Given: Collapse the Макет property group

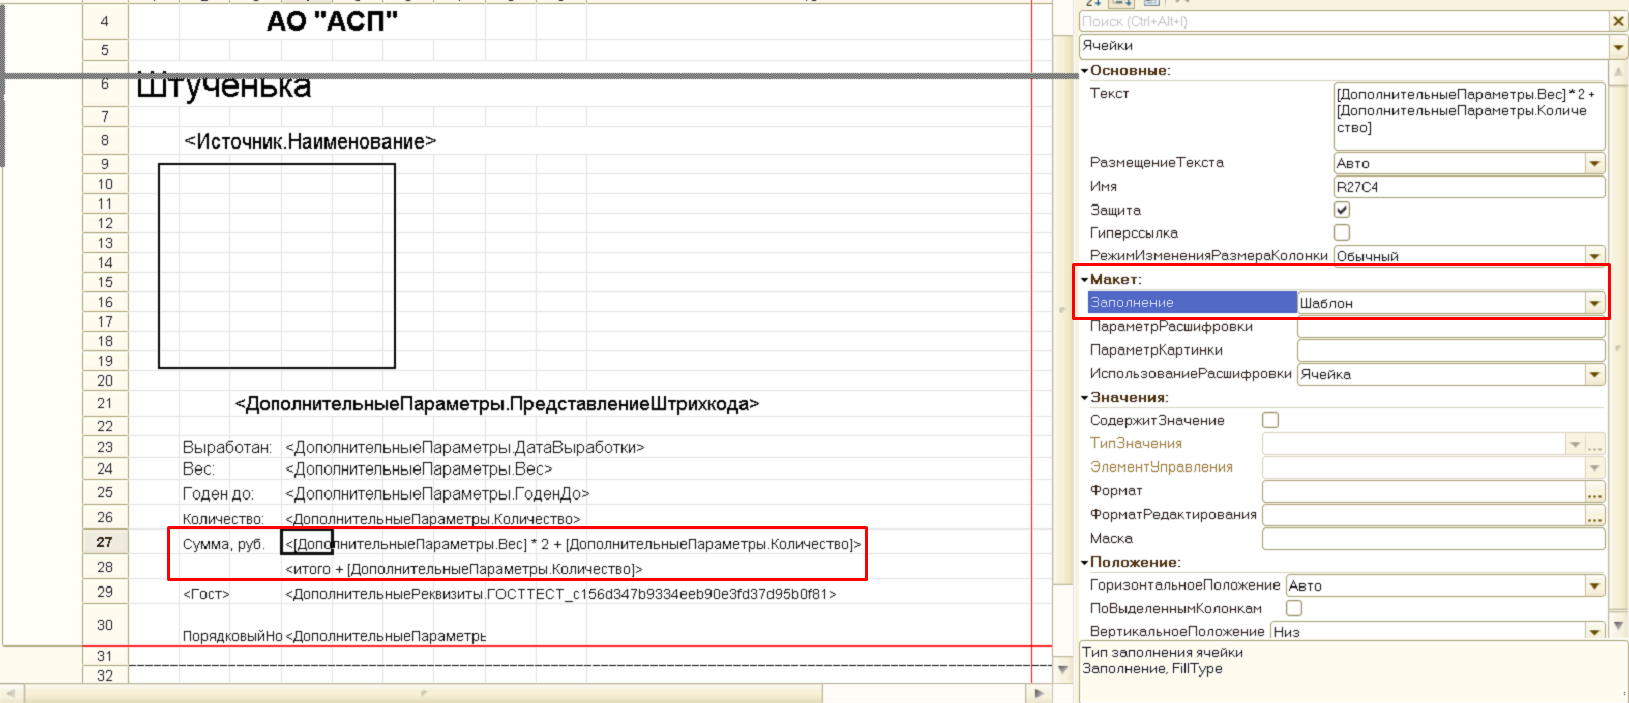Looking at the screenshot, I should click(x=1084, y=279).
